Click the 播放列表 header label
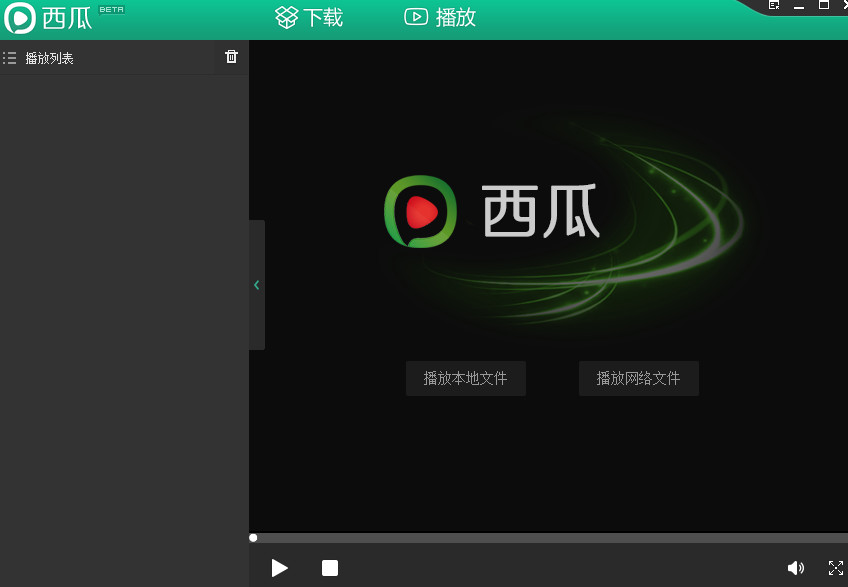The width and height of the screenshot is (848, 587). click(49, 58)
